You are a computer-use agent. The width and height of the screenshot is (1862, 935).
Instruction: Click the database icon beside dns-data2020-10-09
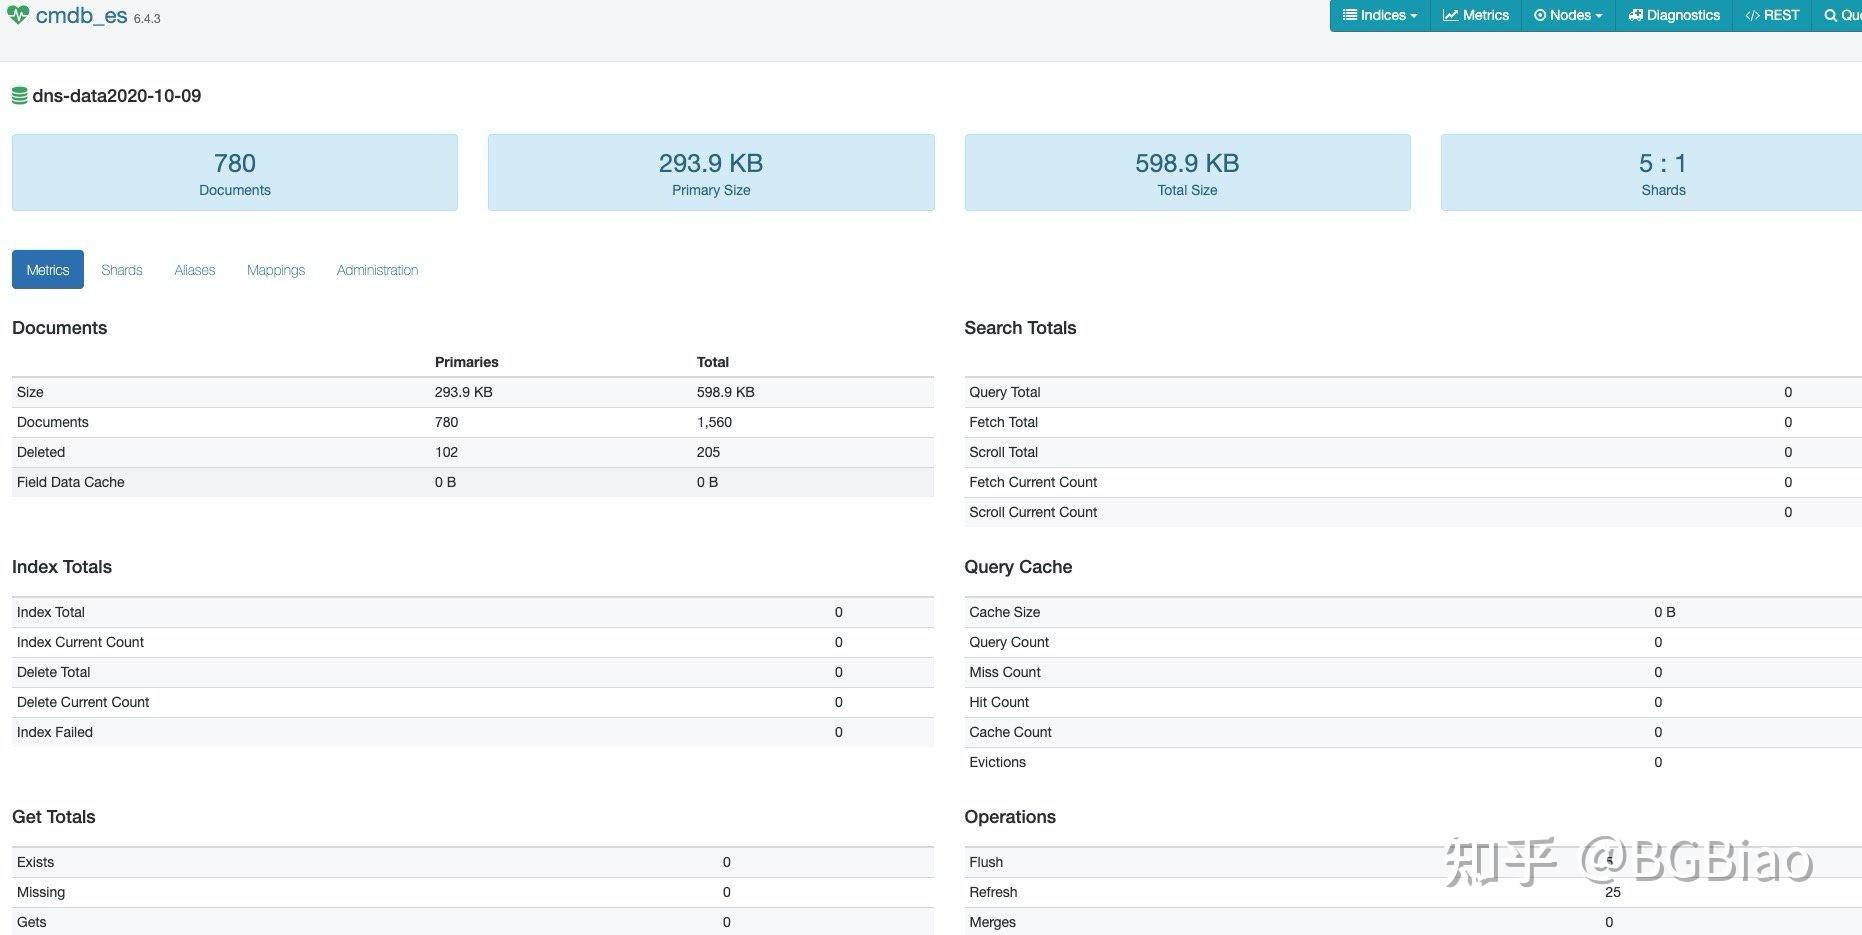click(x=19, y=95)
